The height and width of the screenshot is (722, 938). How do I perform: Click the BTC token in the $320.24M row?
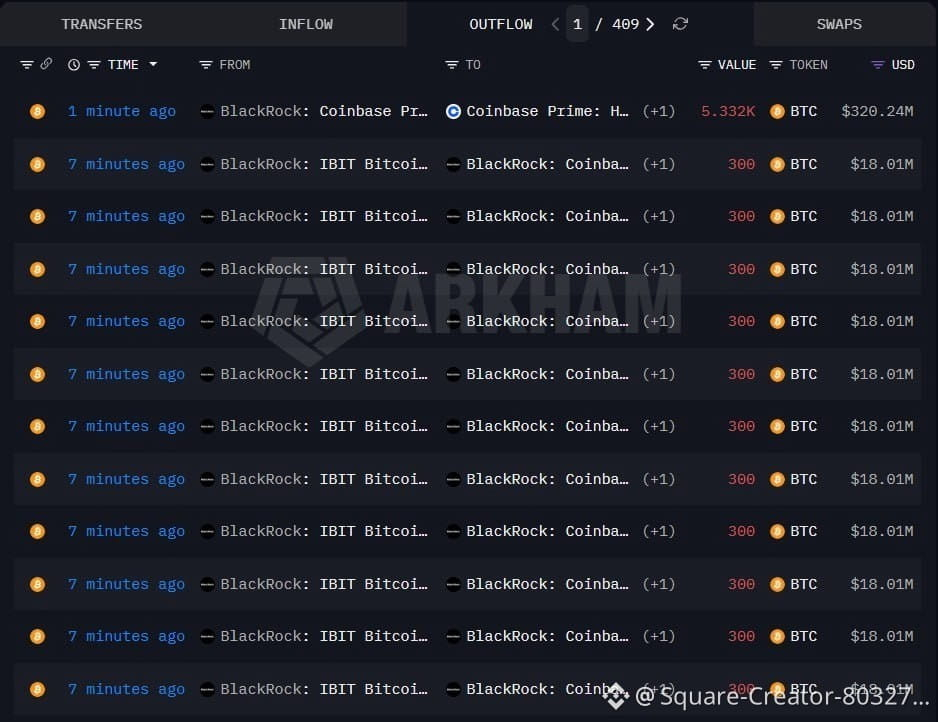tap(793, 111)
